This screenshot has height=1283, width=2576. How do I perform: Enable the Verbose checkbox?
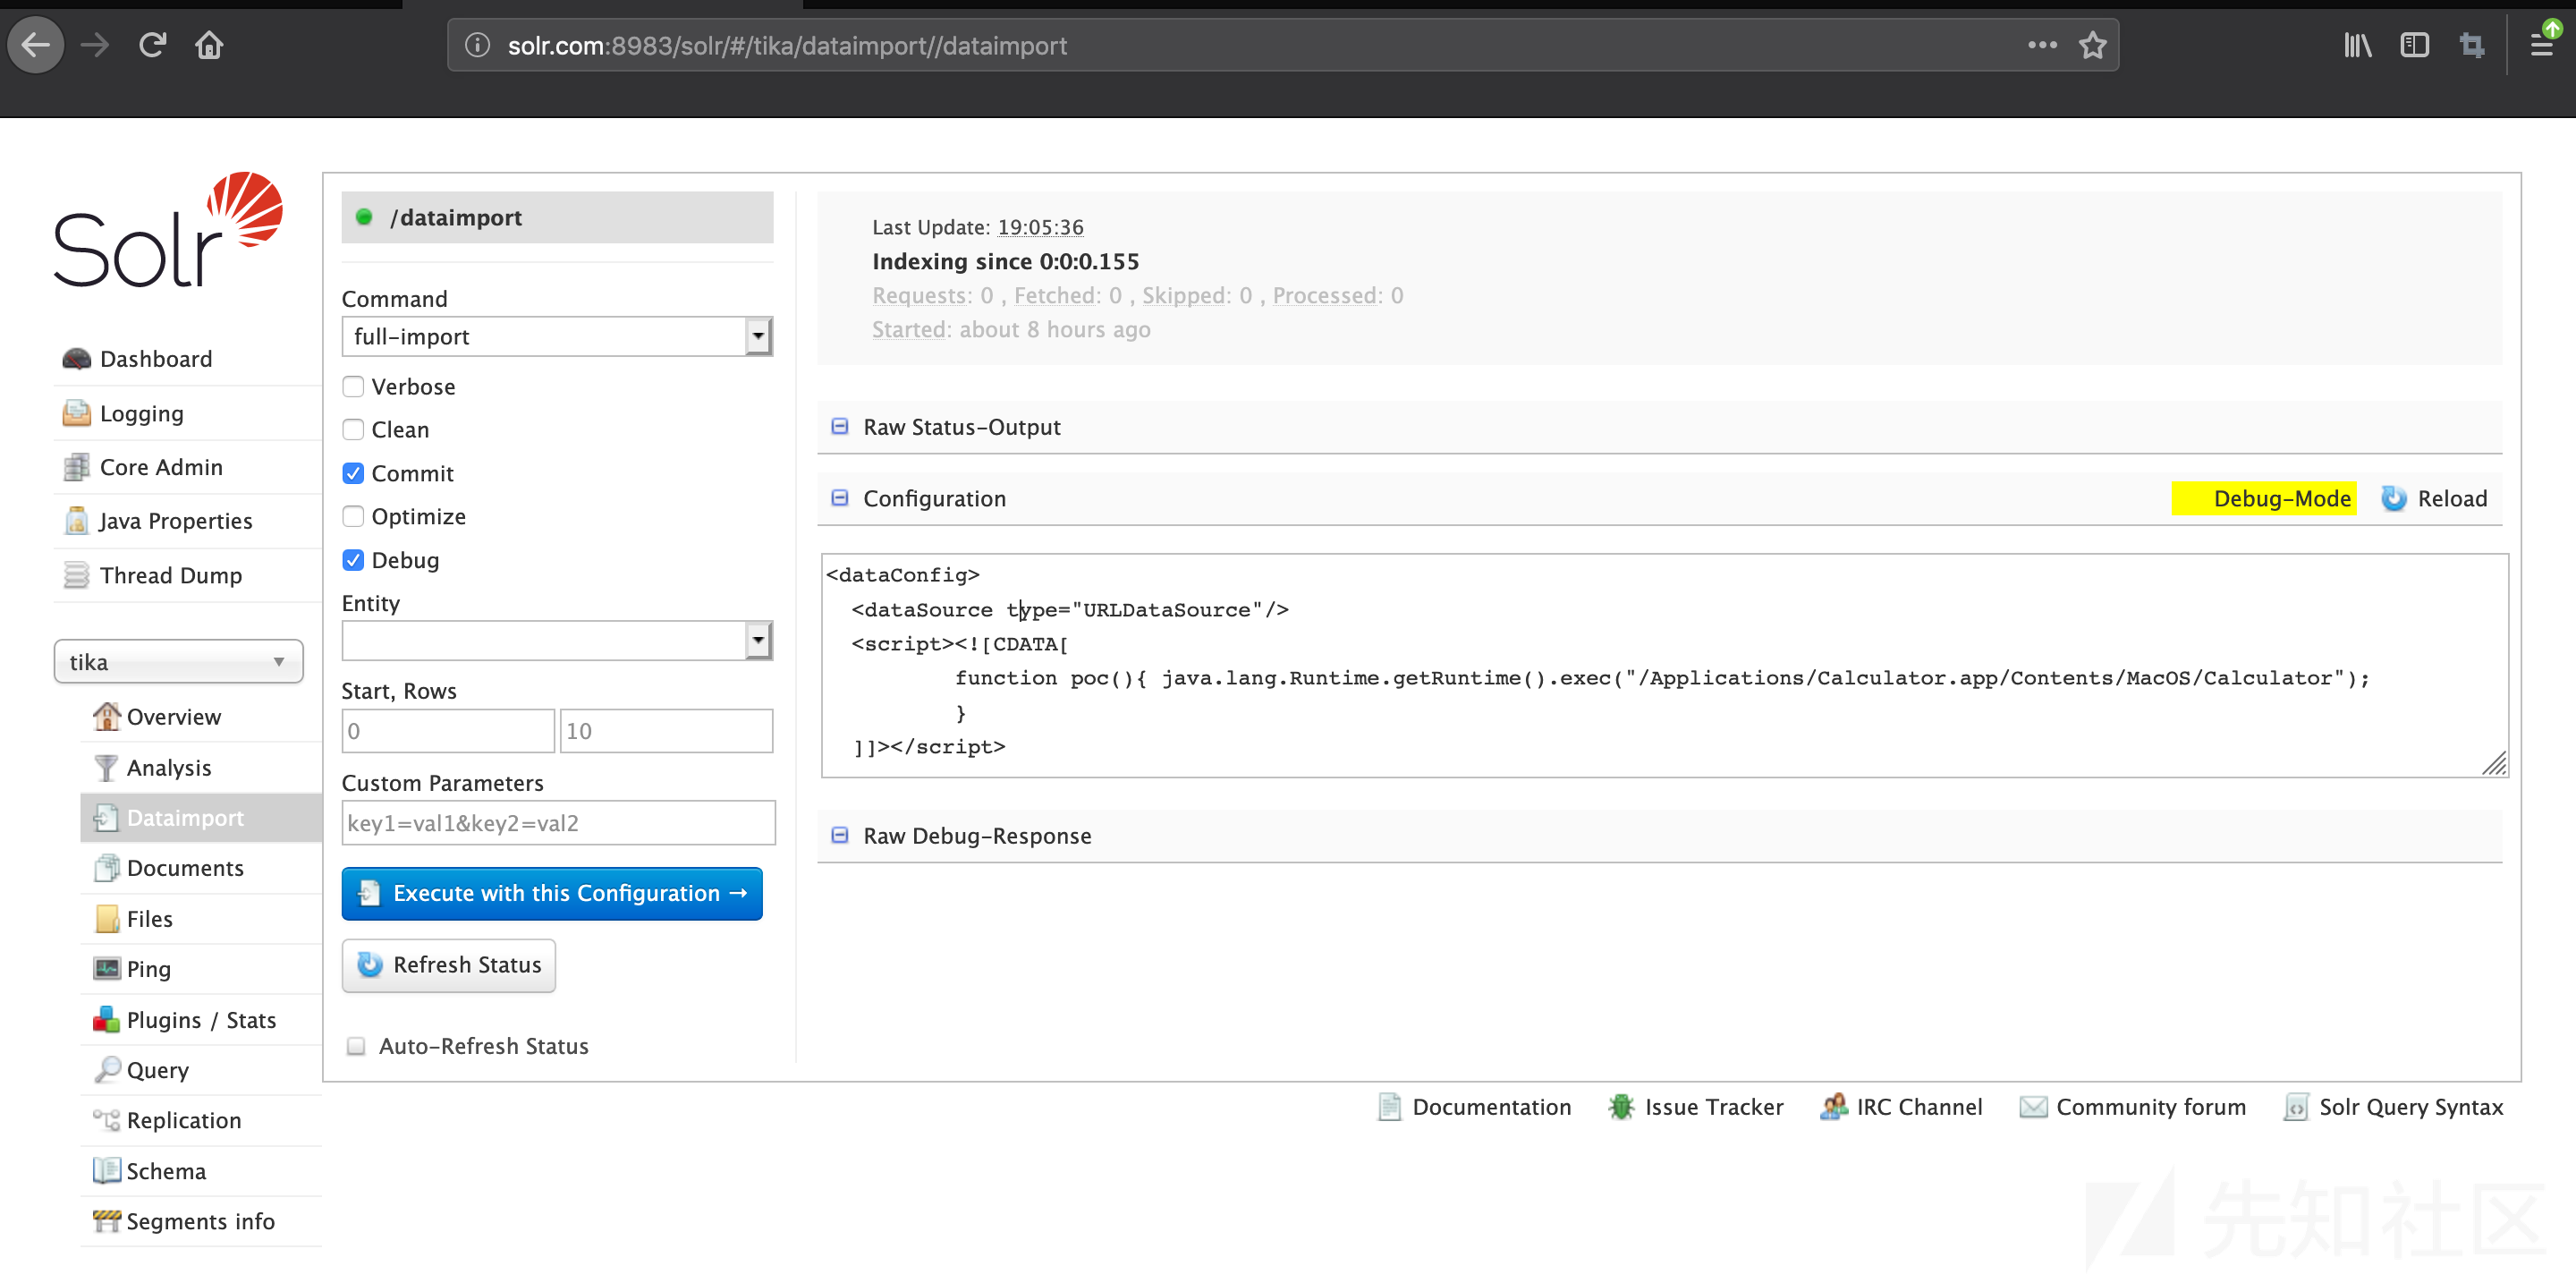point(353,386)
